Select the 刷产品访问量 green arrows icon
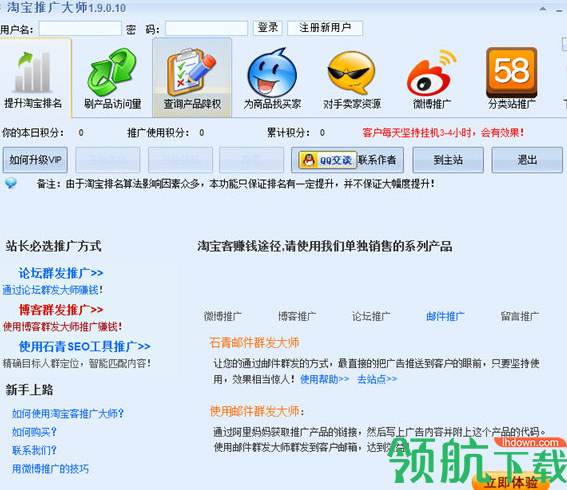 [x=112, y=72]
